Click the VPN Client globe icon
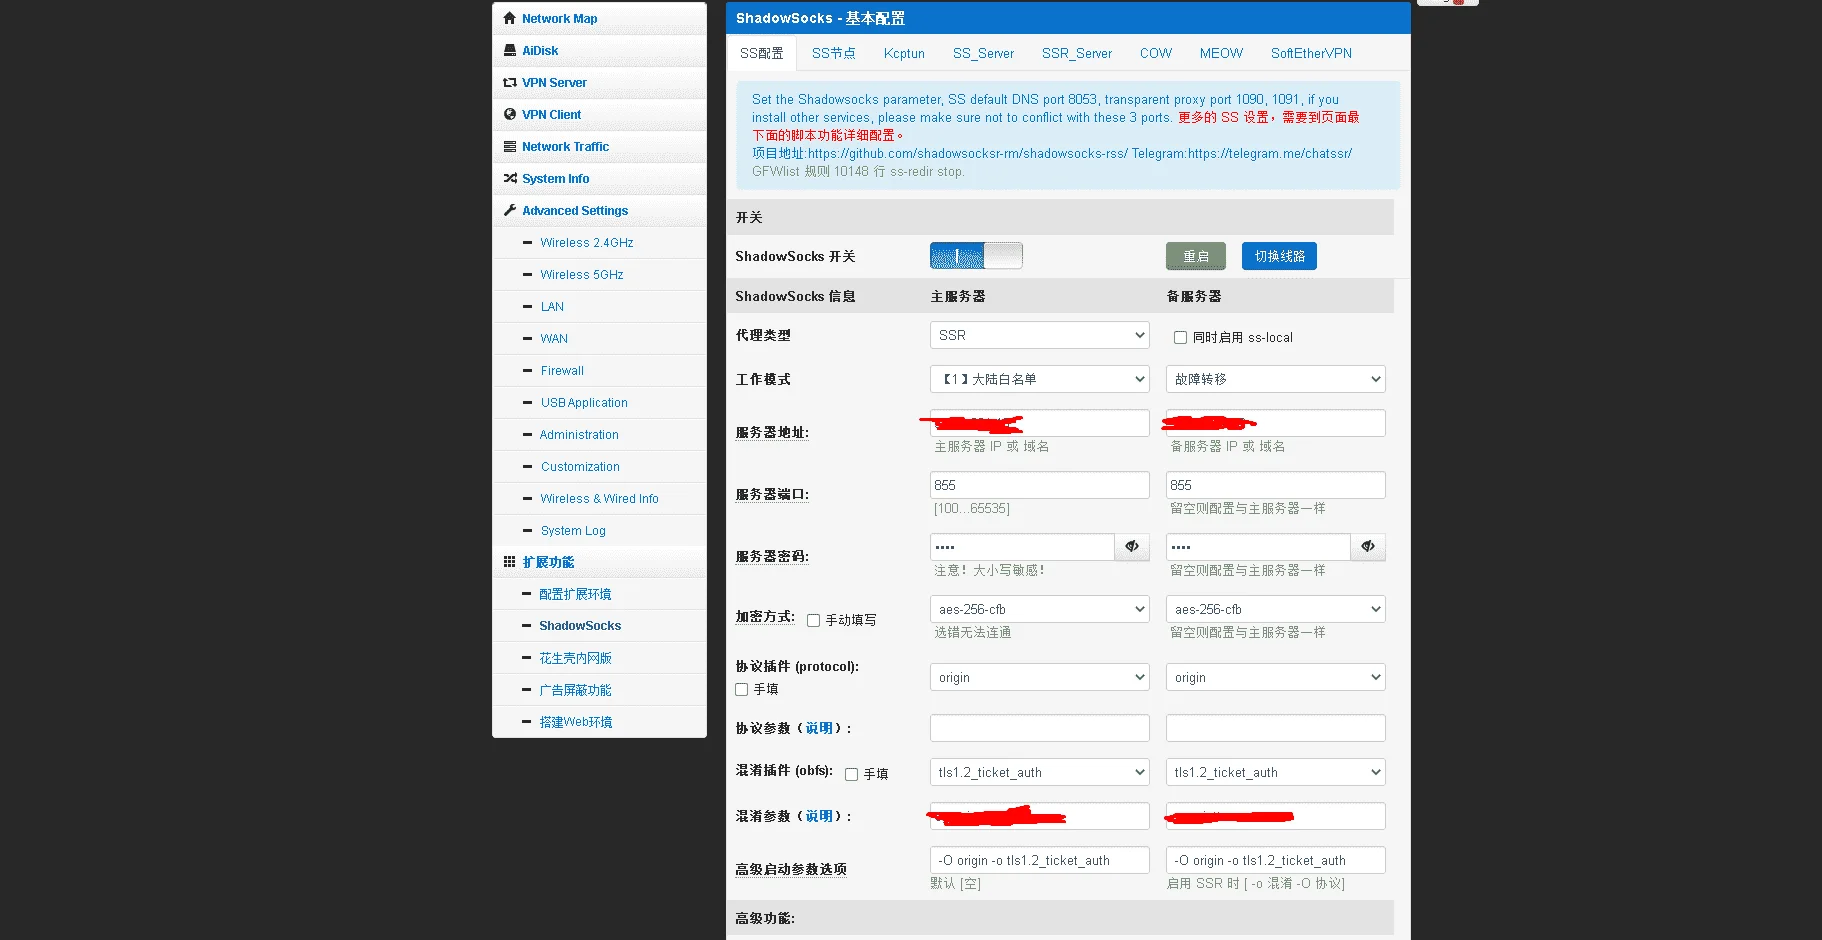This screenshot has height=940, width=1822. tap(510, 114)
